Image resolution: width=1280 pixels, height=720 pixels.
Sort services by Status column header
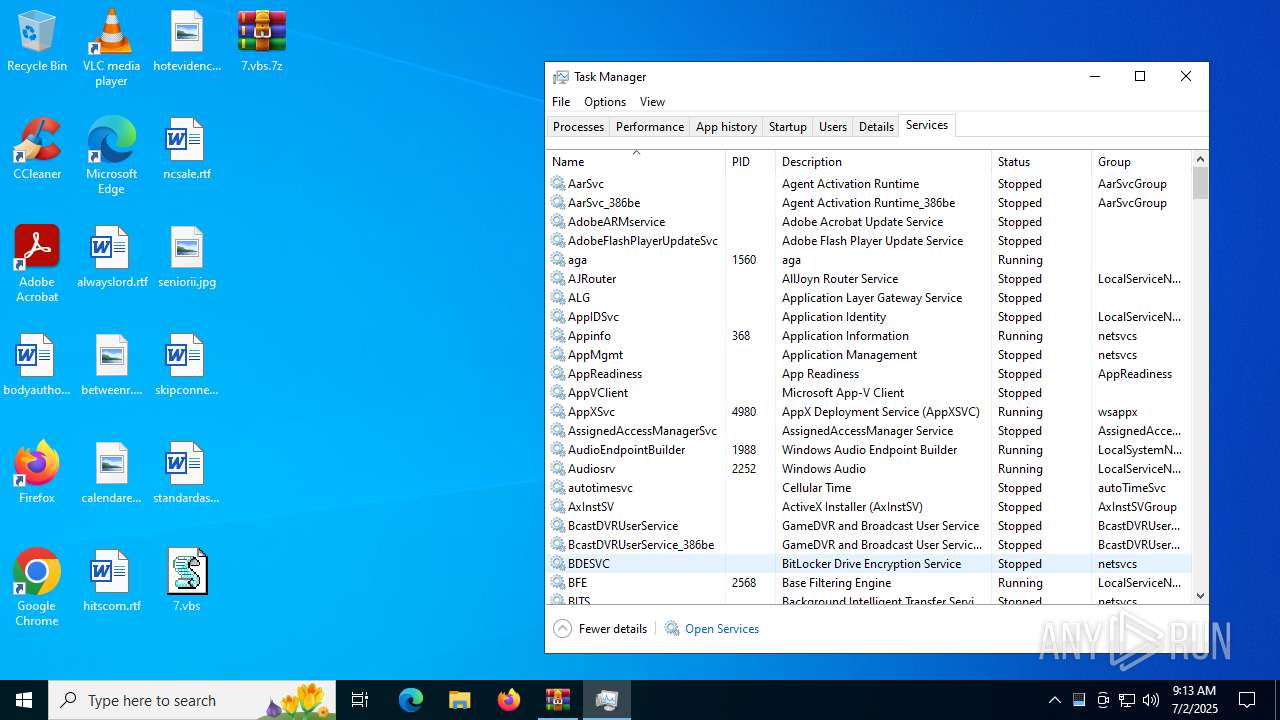[x=1041, y=161]
